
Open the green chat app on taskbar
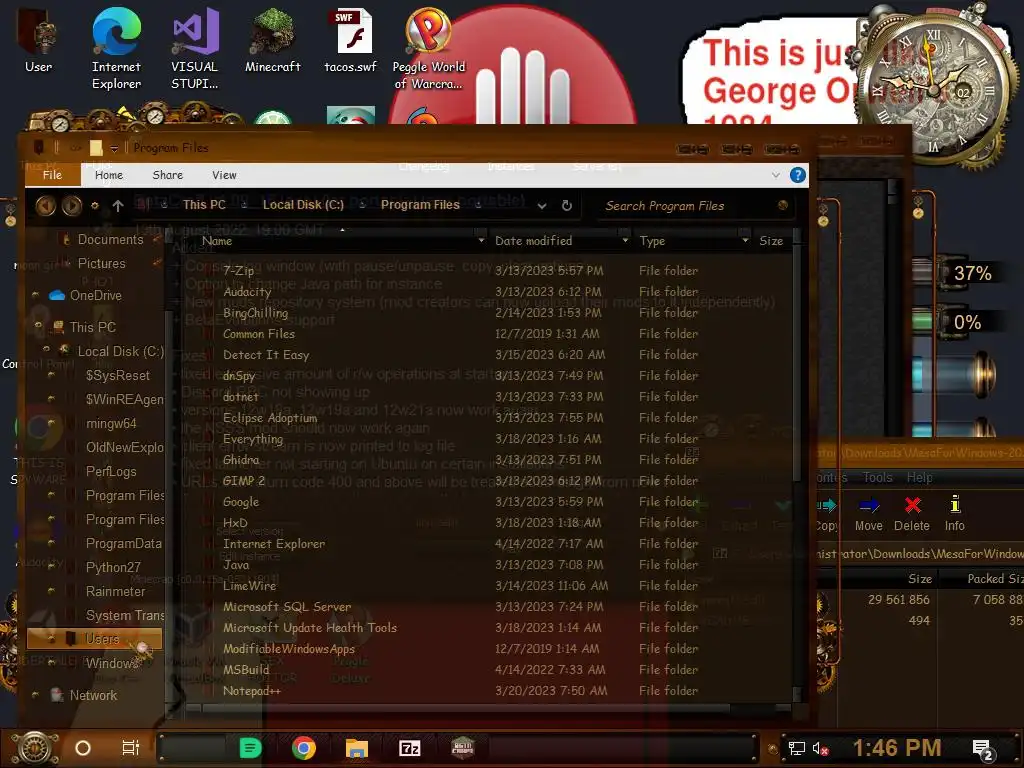(x=250, y=748)
